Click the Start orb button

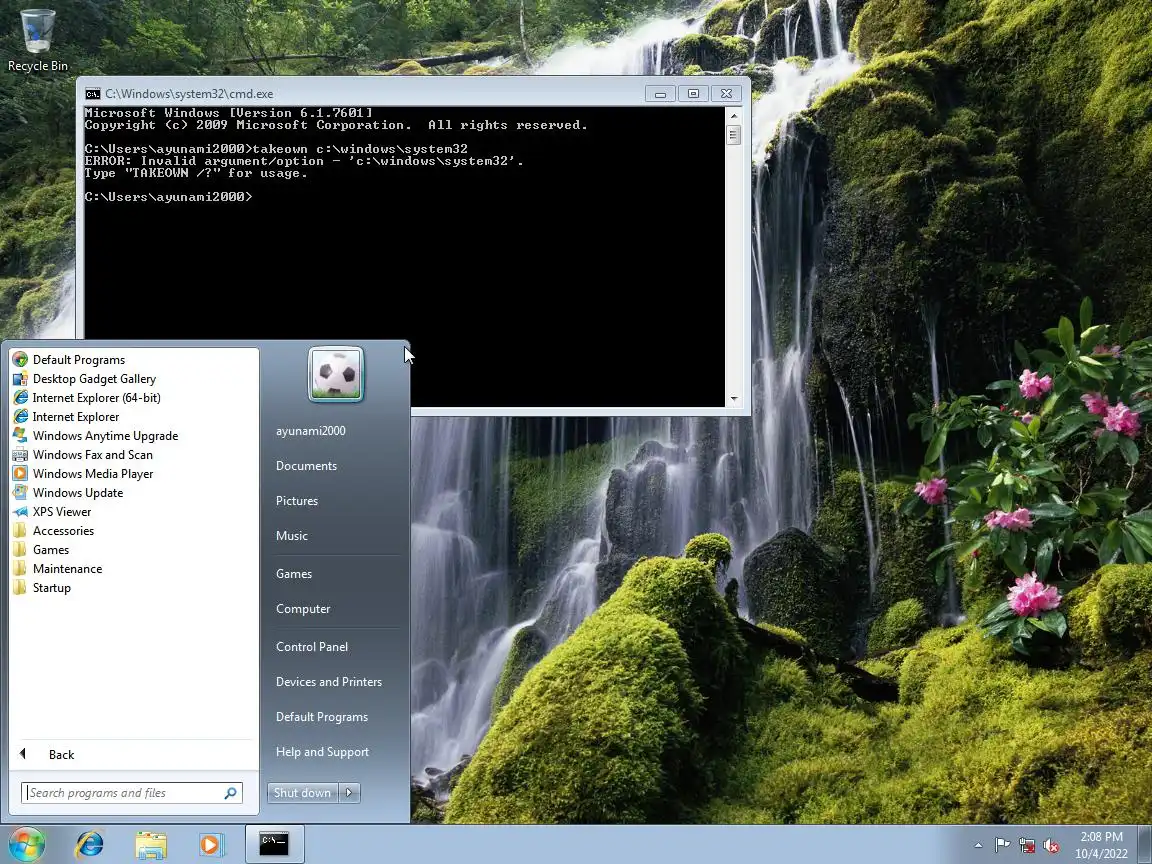pyautogui.click(x=26, y=844)
